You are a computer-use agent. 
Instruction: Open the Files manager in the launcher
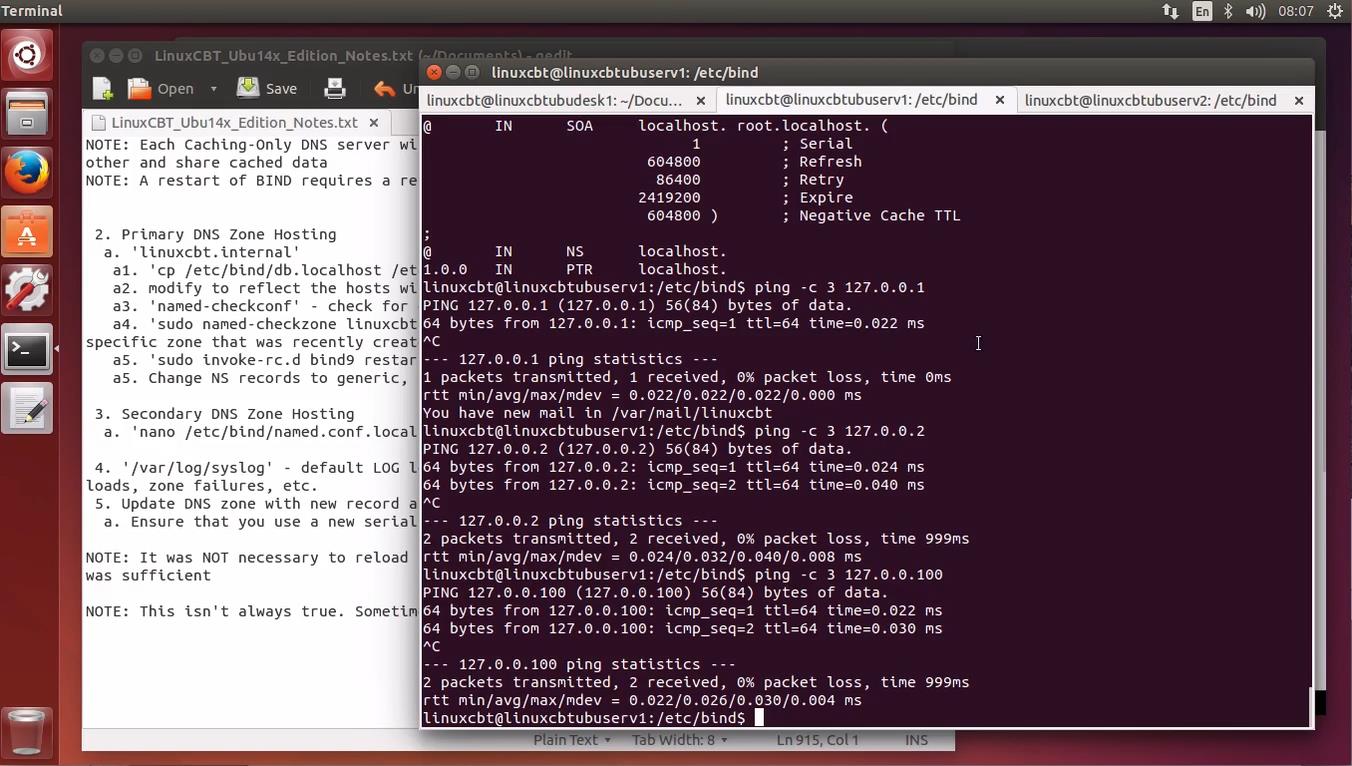(27, 113)
